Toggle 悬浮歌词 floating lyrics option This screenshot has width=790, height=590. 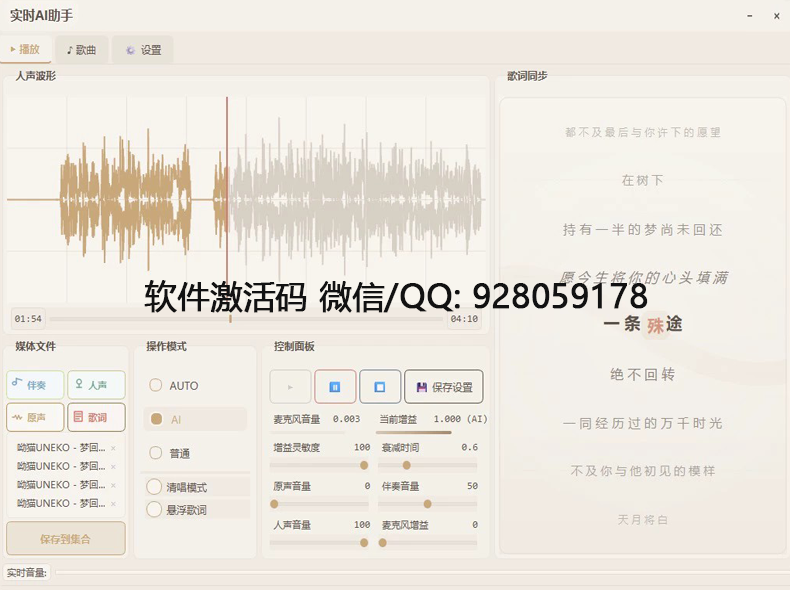pos(154,510)
